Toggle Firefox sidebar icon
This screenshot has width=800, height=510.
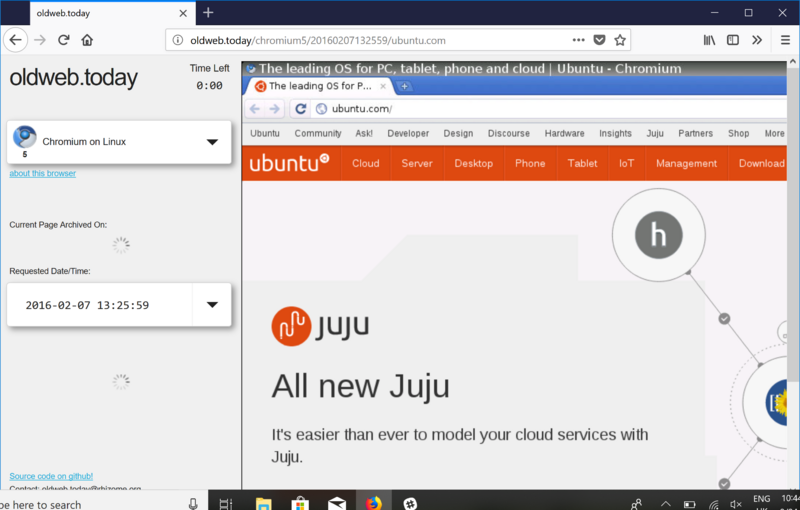(x=733, y=40)
